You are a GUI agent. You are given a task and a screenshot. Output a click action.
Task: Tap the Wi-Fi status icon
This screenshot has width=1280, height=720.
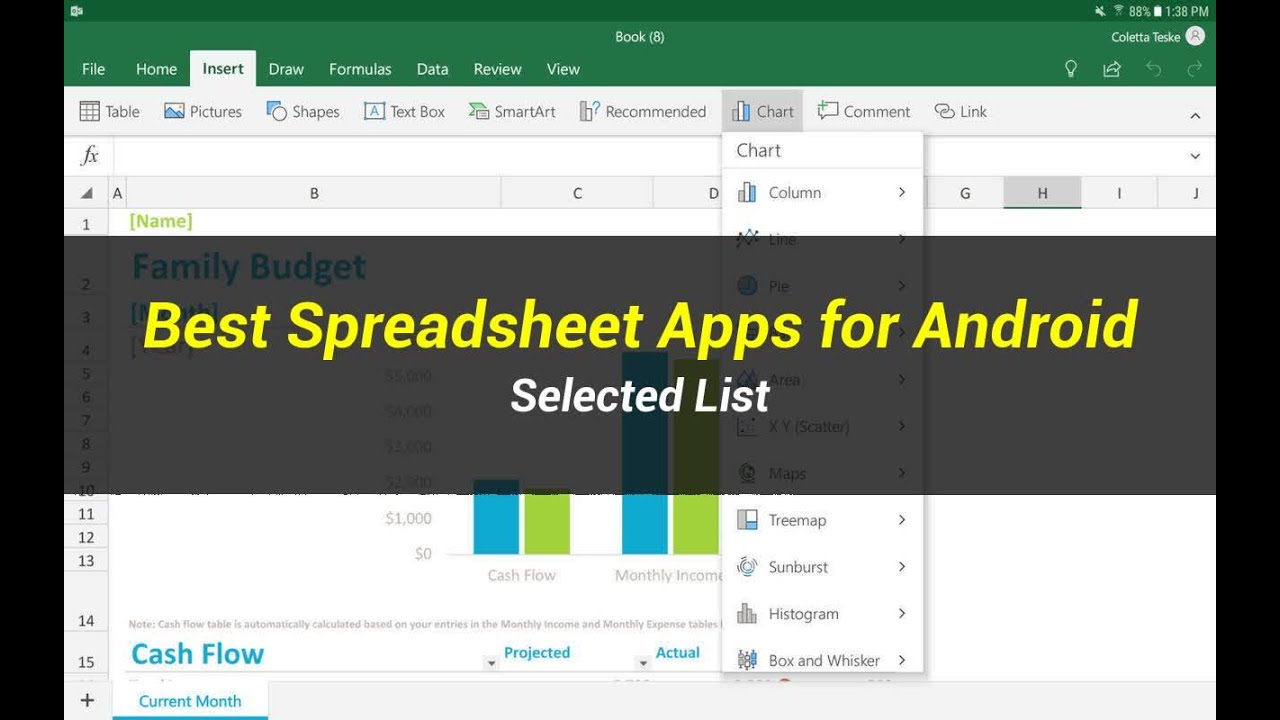(1119, 11)
